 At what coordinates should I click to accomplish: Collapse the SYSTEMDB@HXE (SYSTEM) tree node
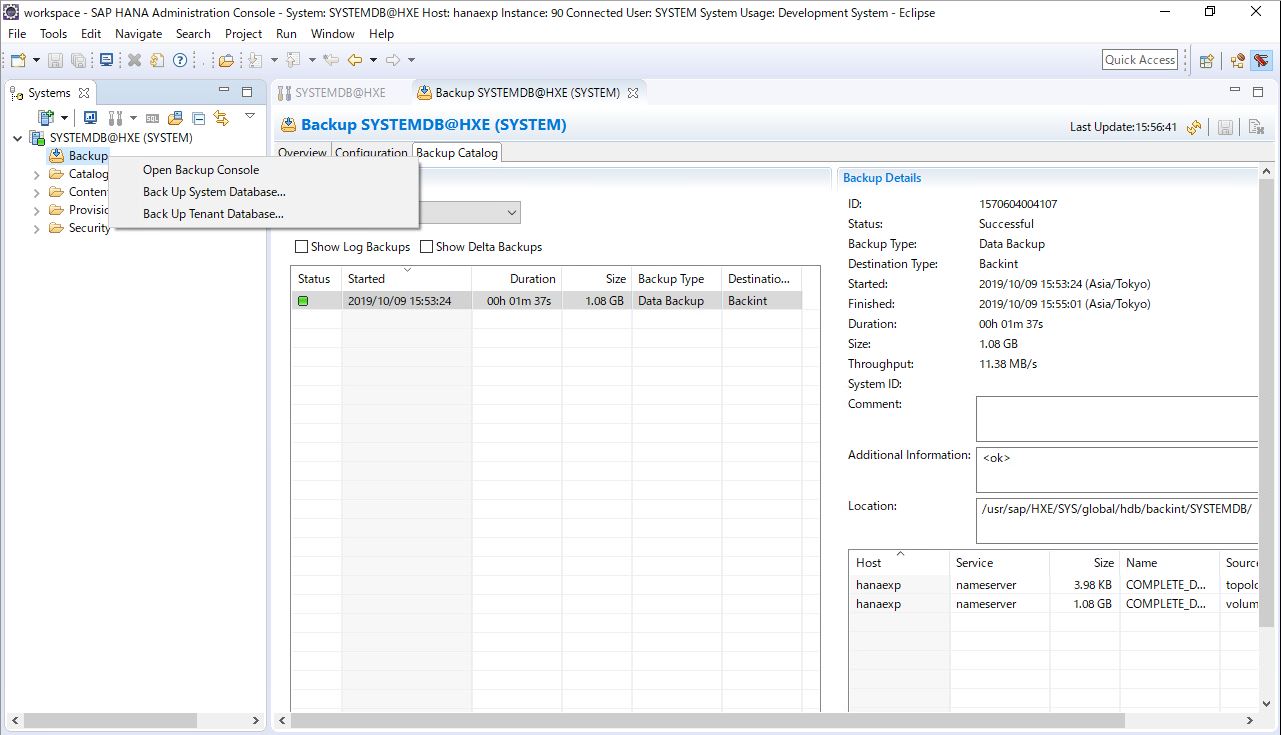(17, 138)
